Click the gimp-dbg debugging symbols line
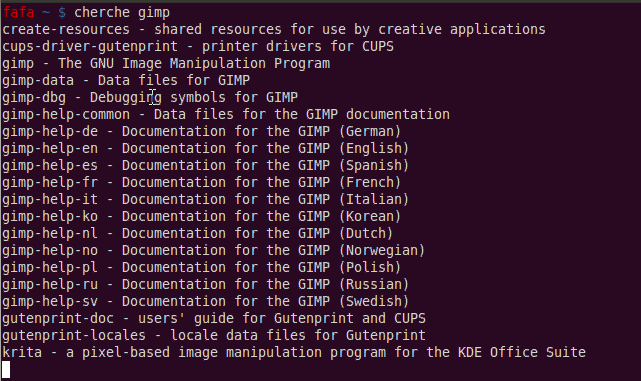The width and height of the screenshot is (641, 381). 150,98
